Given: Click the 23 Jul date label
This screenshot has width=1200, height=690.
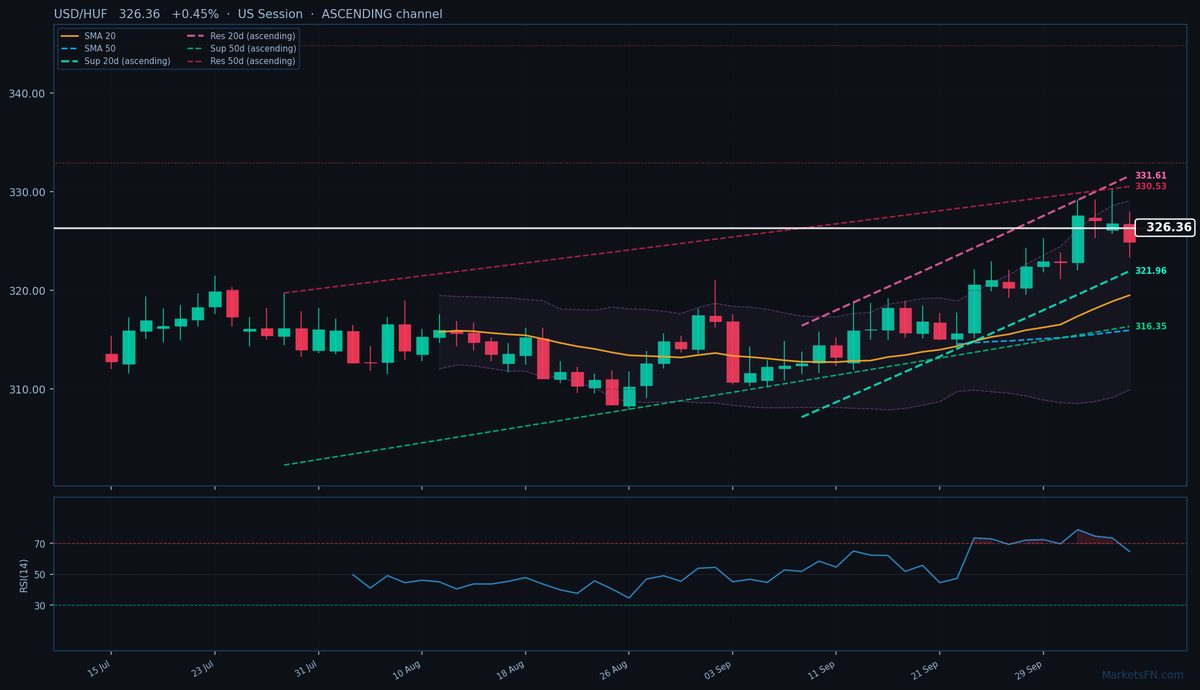Looking at the screenshot, I should [x=203, y=668].
